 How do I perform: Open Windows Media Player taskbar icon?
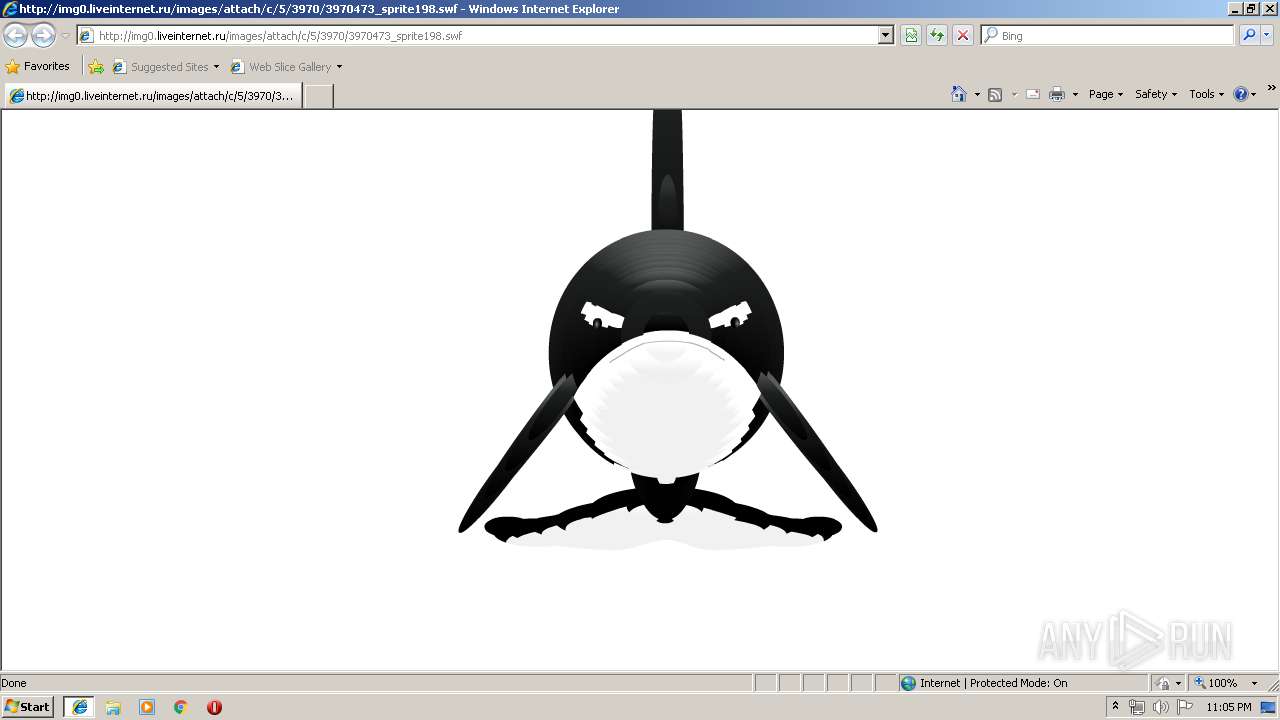click(x=147, y=707)
